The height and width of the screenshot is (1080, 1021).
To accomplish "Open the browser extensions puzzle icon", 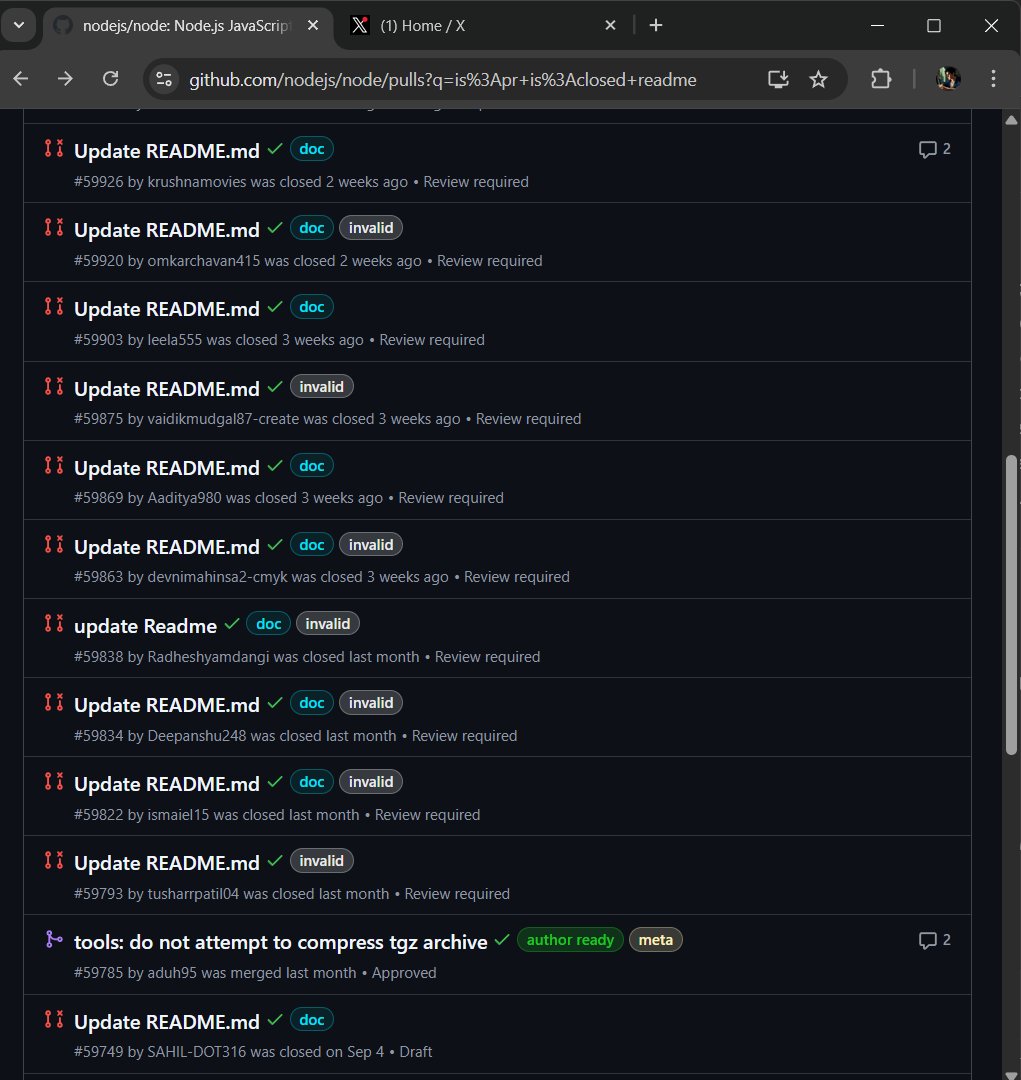I will click(880, 79).
